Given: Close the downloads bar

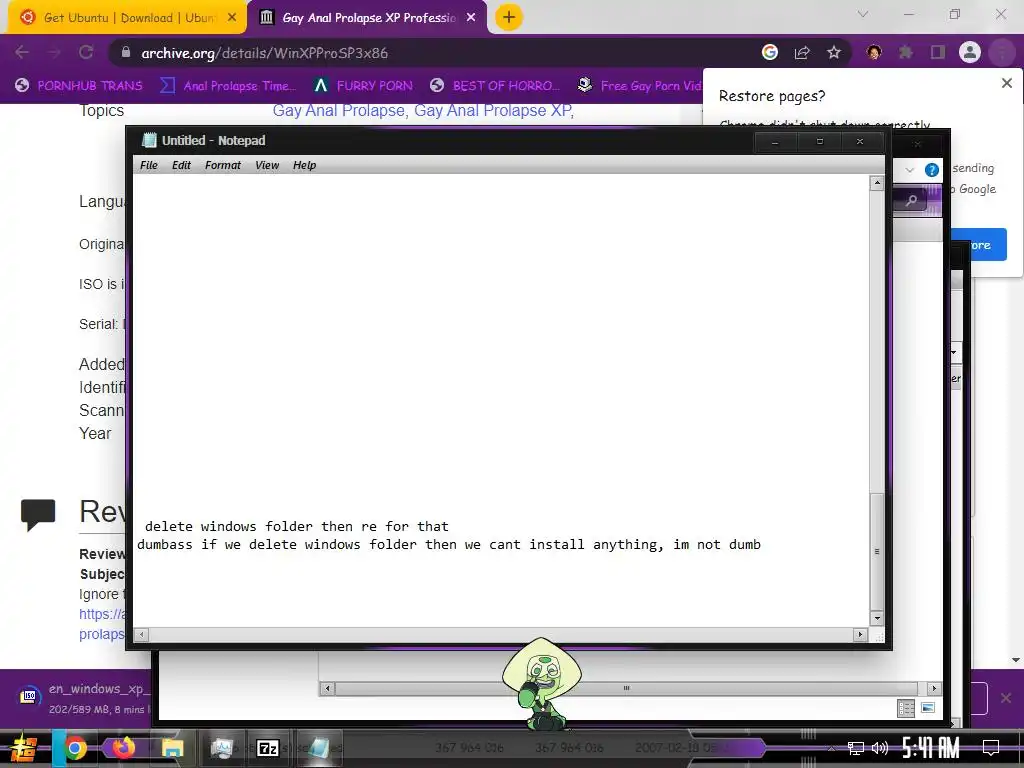Looking at the screenshot, I should [x=1006, y=698].
